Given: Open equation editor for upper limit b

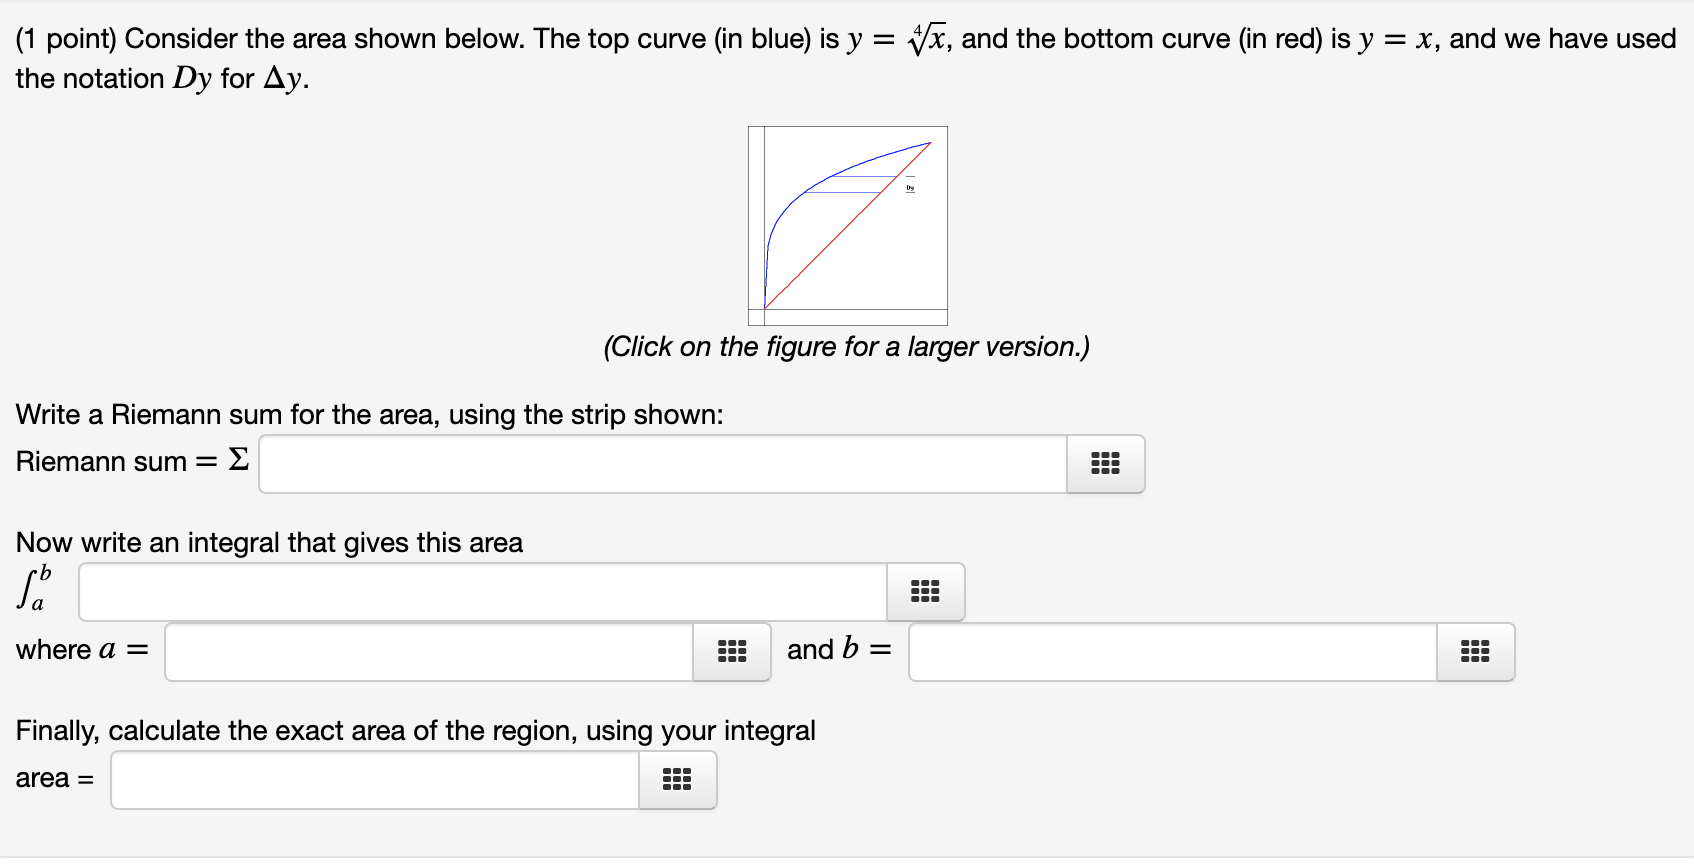Looking at the screenshot, I should tap(1475, 651).
